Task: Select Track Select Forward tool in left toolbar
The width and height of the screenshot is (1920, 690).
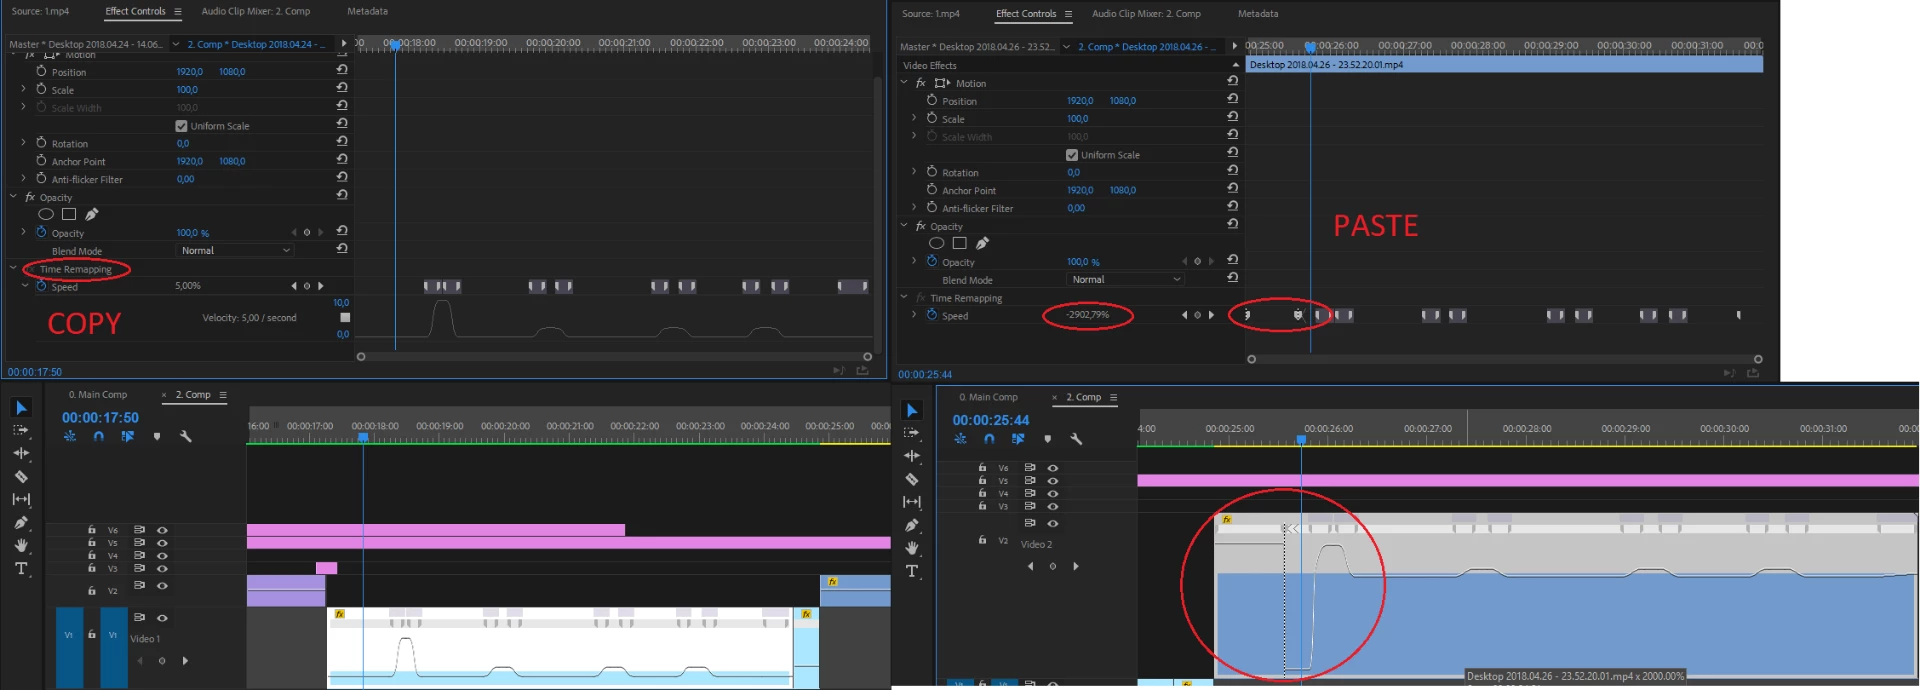Action: click(x=21, y=430)
